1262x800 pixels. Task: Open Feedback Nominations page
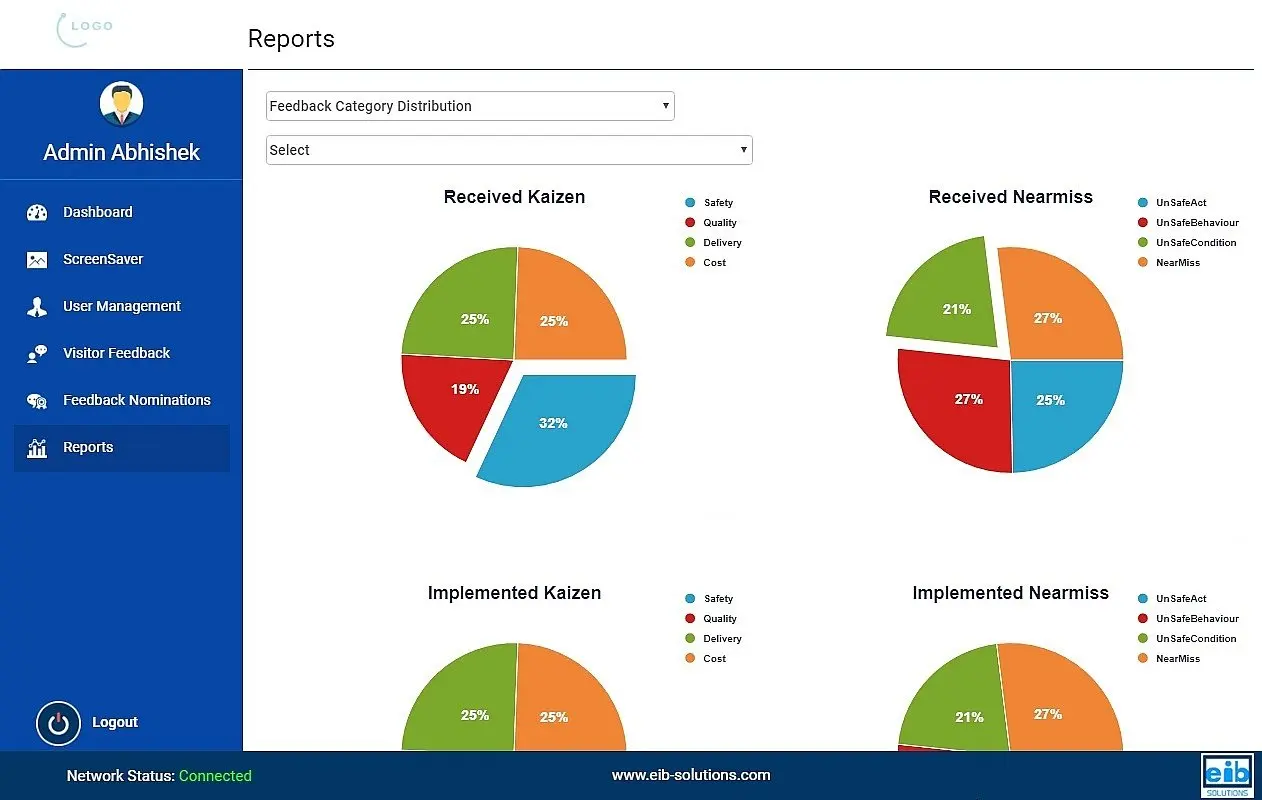(122, 400)
